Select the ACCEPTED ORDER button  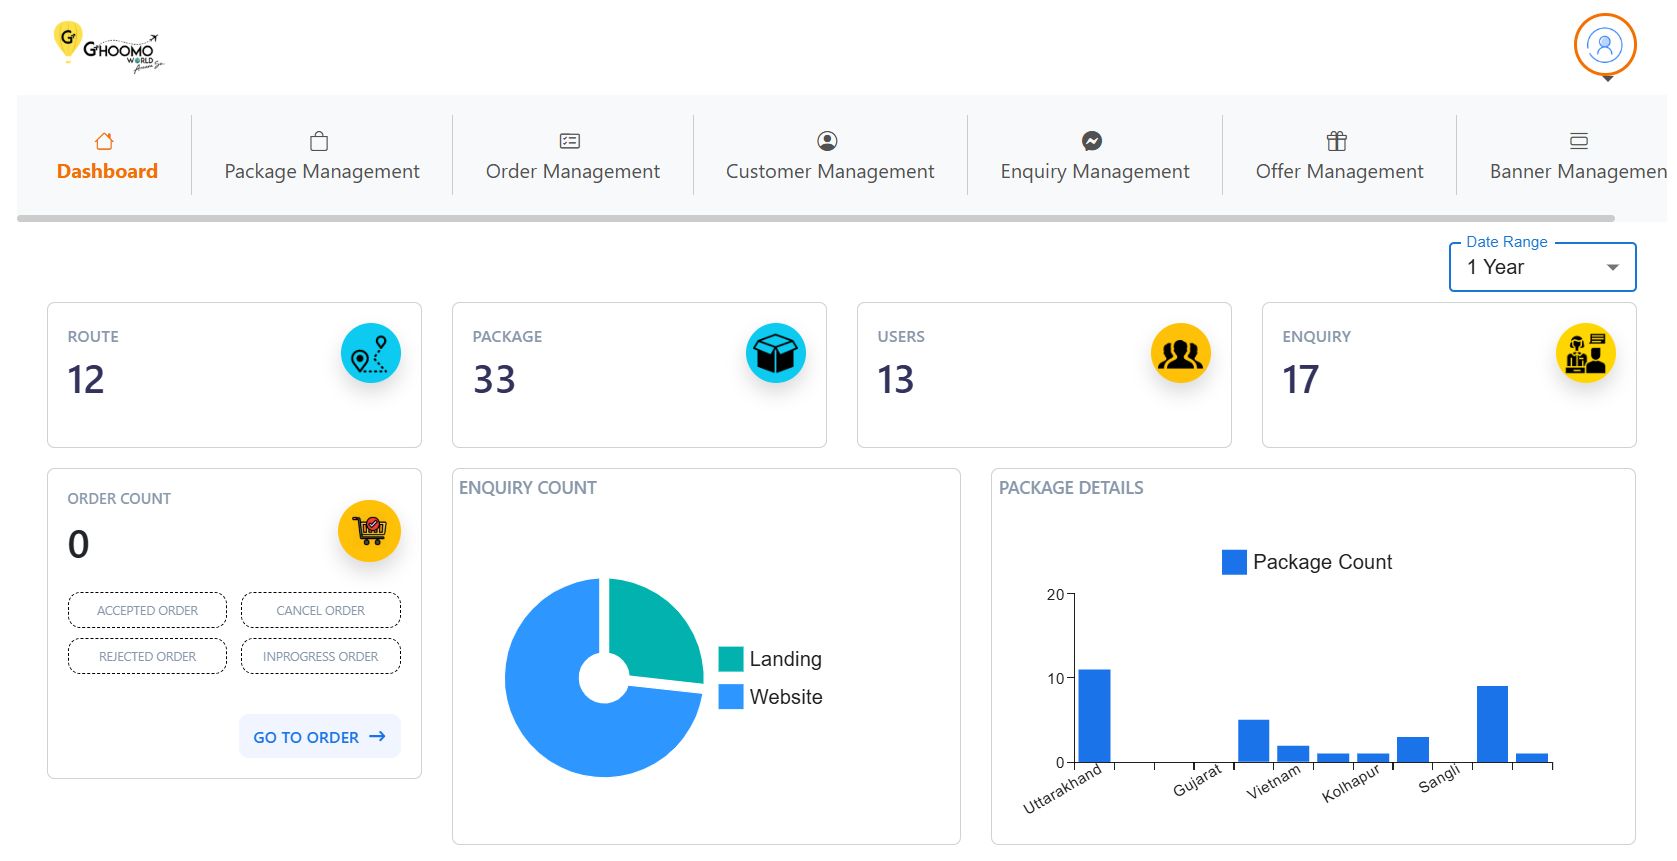[x=147, y=610]
